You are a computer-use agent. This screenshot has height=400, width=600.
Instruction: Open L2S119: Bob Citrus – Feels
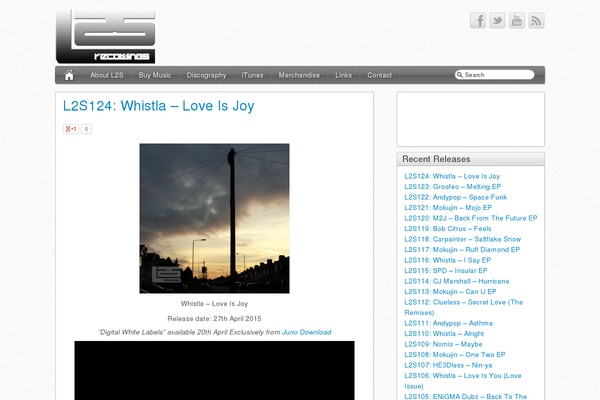(448, 229)
